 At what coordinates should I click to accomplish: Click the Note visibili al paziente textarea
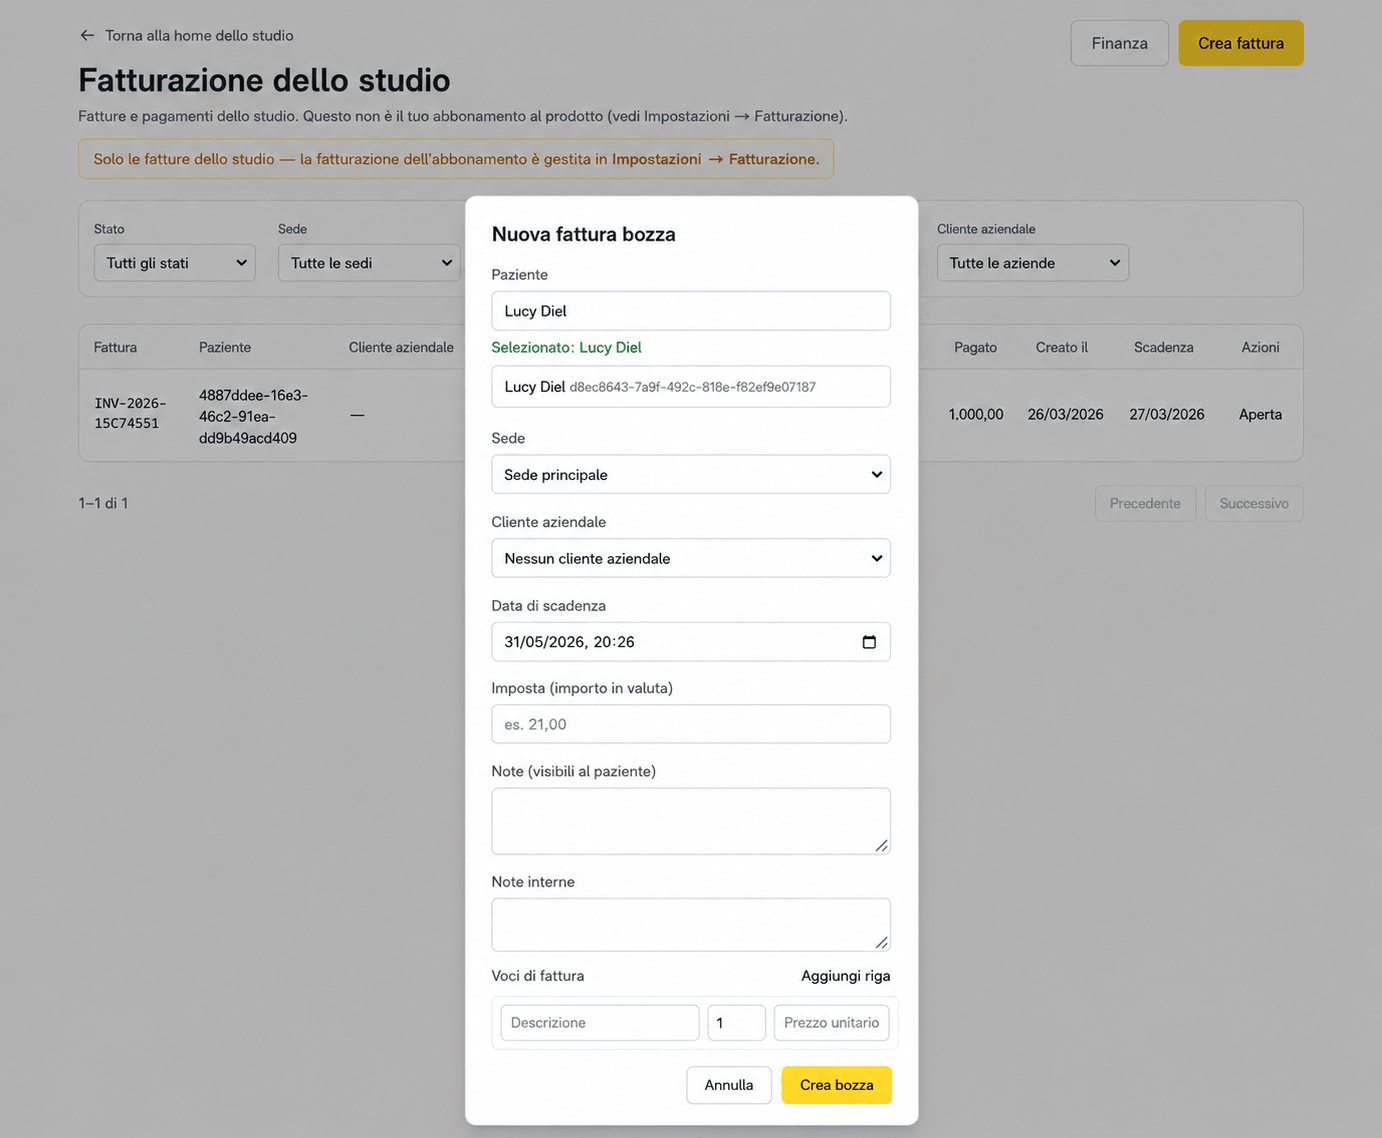691,821
